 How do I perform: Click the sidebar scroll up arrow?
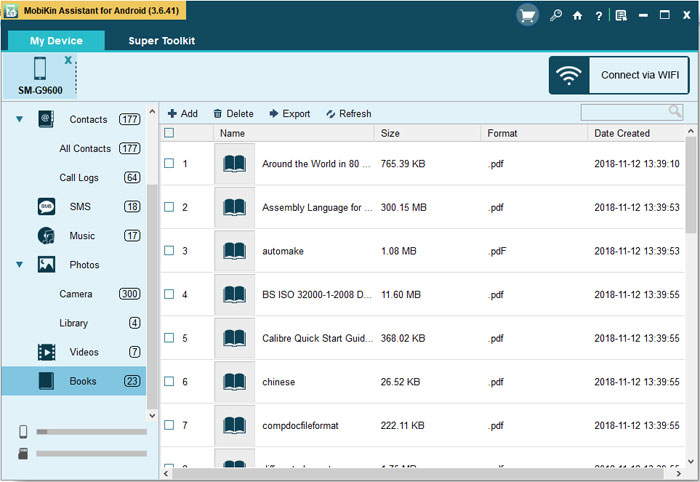[152, 112]
